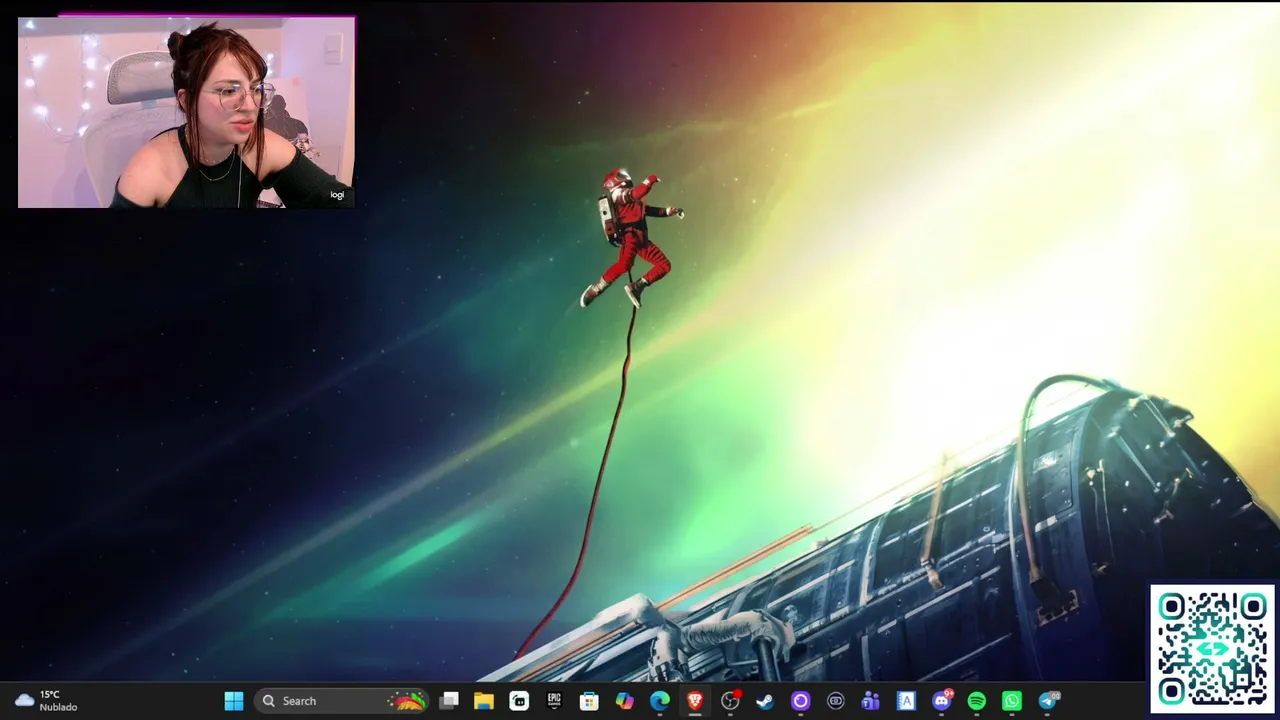
Task: Open Microsoft Teams from the taskbar
Action: pyautogui.click(x=871, y=701)
